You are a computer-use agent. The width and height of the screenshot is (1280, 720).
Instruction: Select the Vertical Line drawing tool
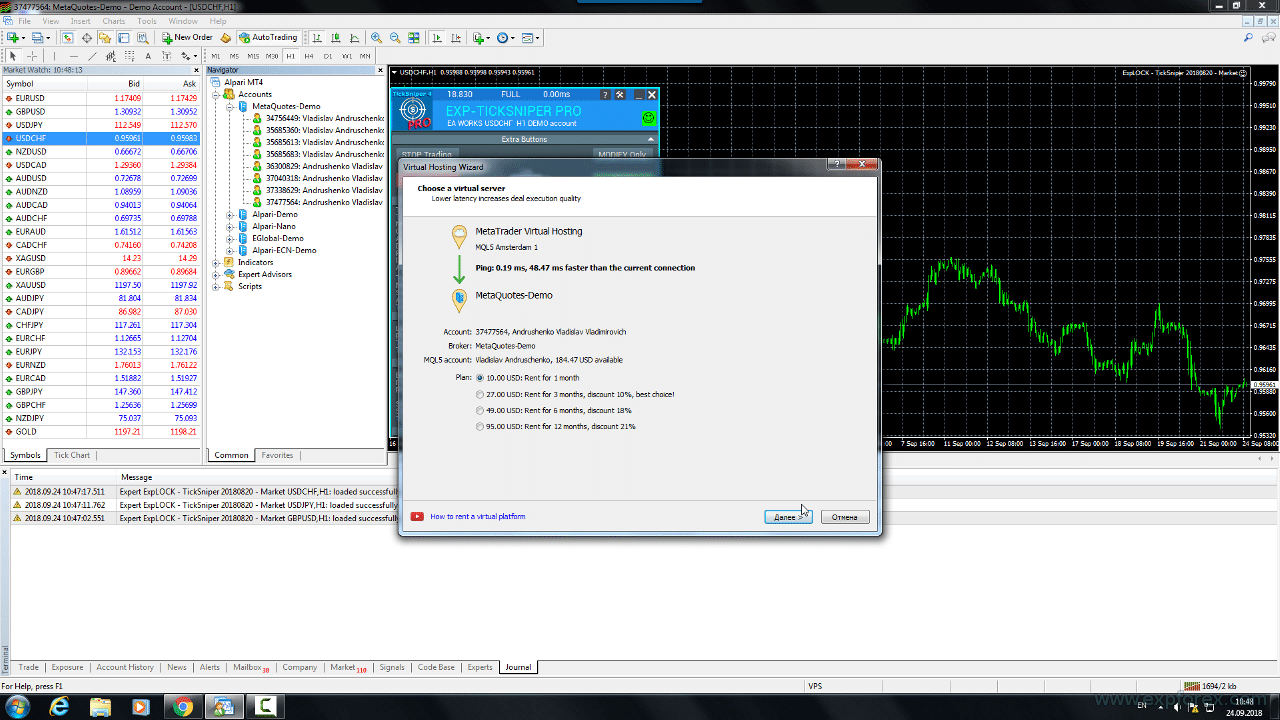click(x=55, y=56)
